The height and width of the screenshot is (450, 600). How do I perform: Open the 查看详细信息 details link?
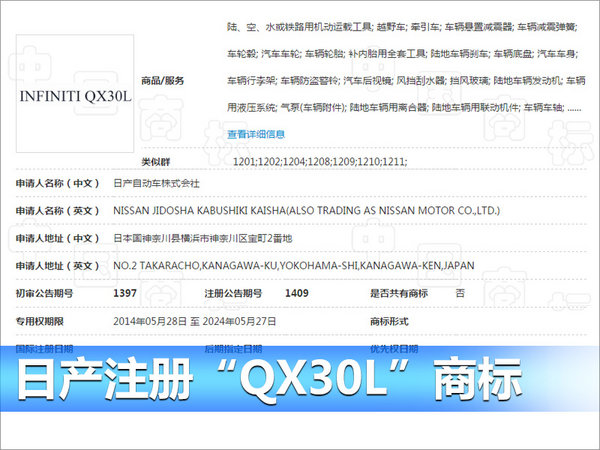[256, 134]
